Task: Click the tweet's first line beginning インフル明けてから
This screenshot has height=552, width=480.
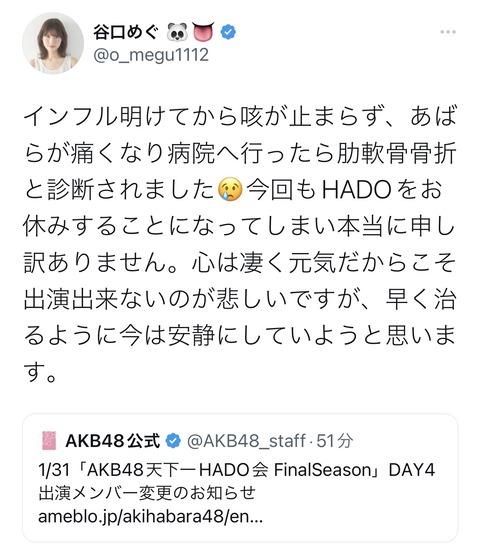Action: pos(240,116)
